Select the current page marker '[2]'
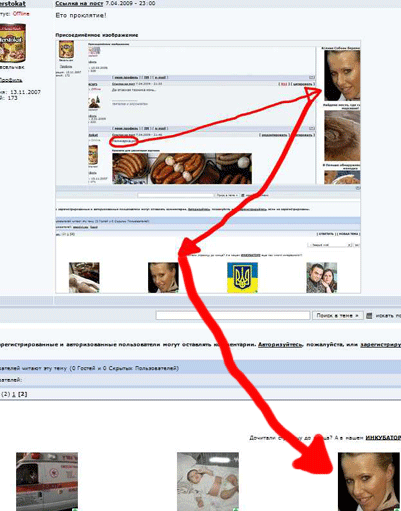This screenshot has height=511, width=401. 22,394
